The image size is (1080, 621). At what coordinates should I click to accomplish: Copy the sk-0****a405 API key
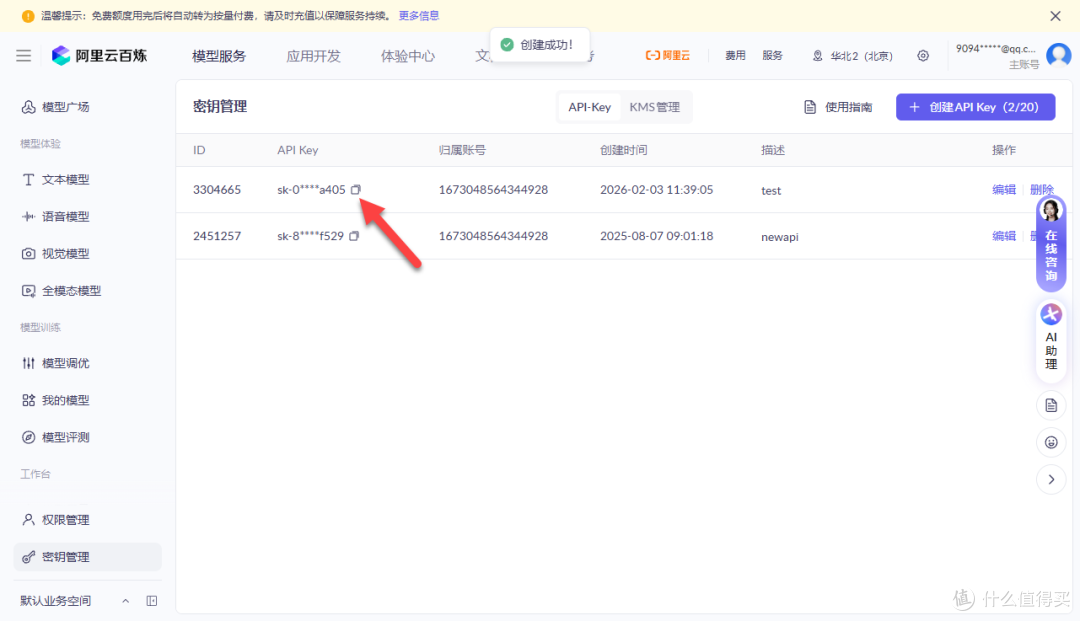(355, 189)
